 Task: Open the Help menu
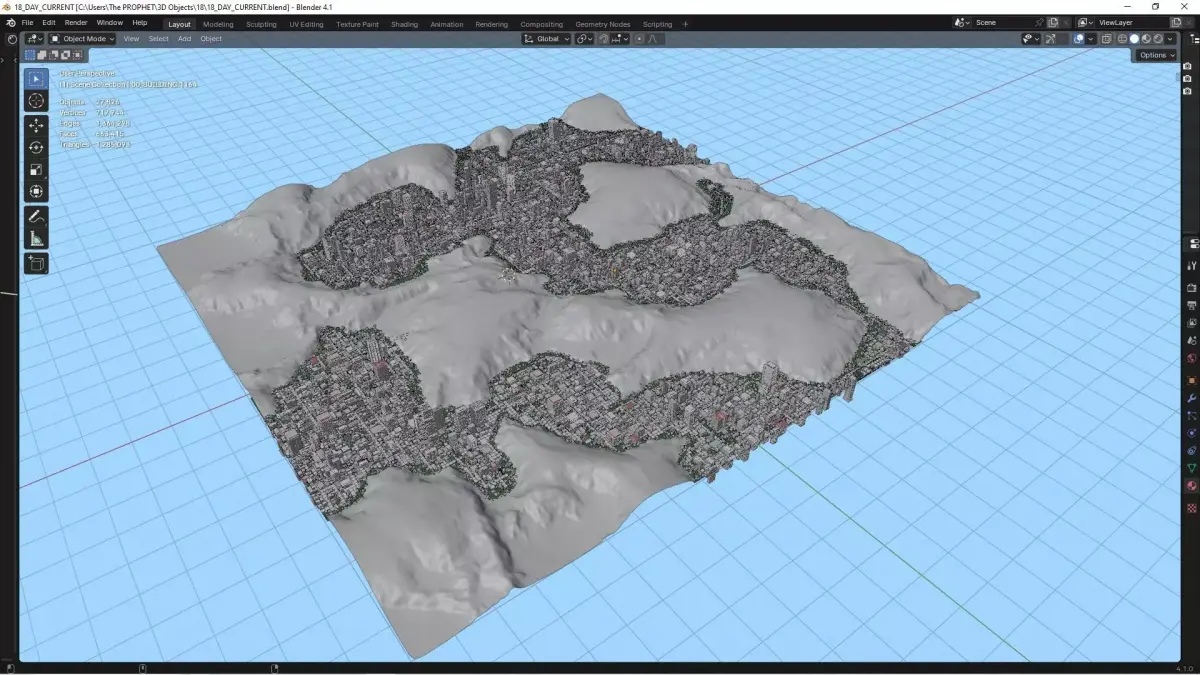pyautogui.click(x=140, y=22)
